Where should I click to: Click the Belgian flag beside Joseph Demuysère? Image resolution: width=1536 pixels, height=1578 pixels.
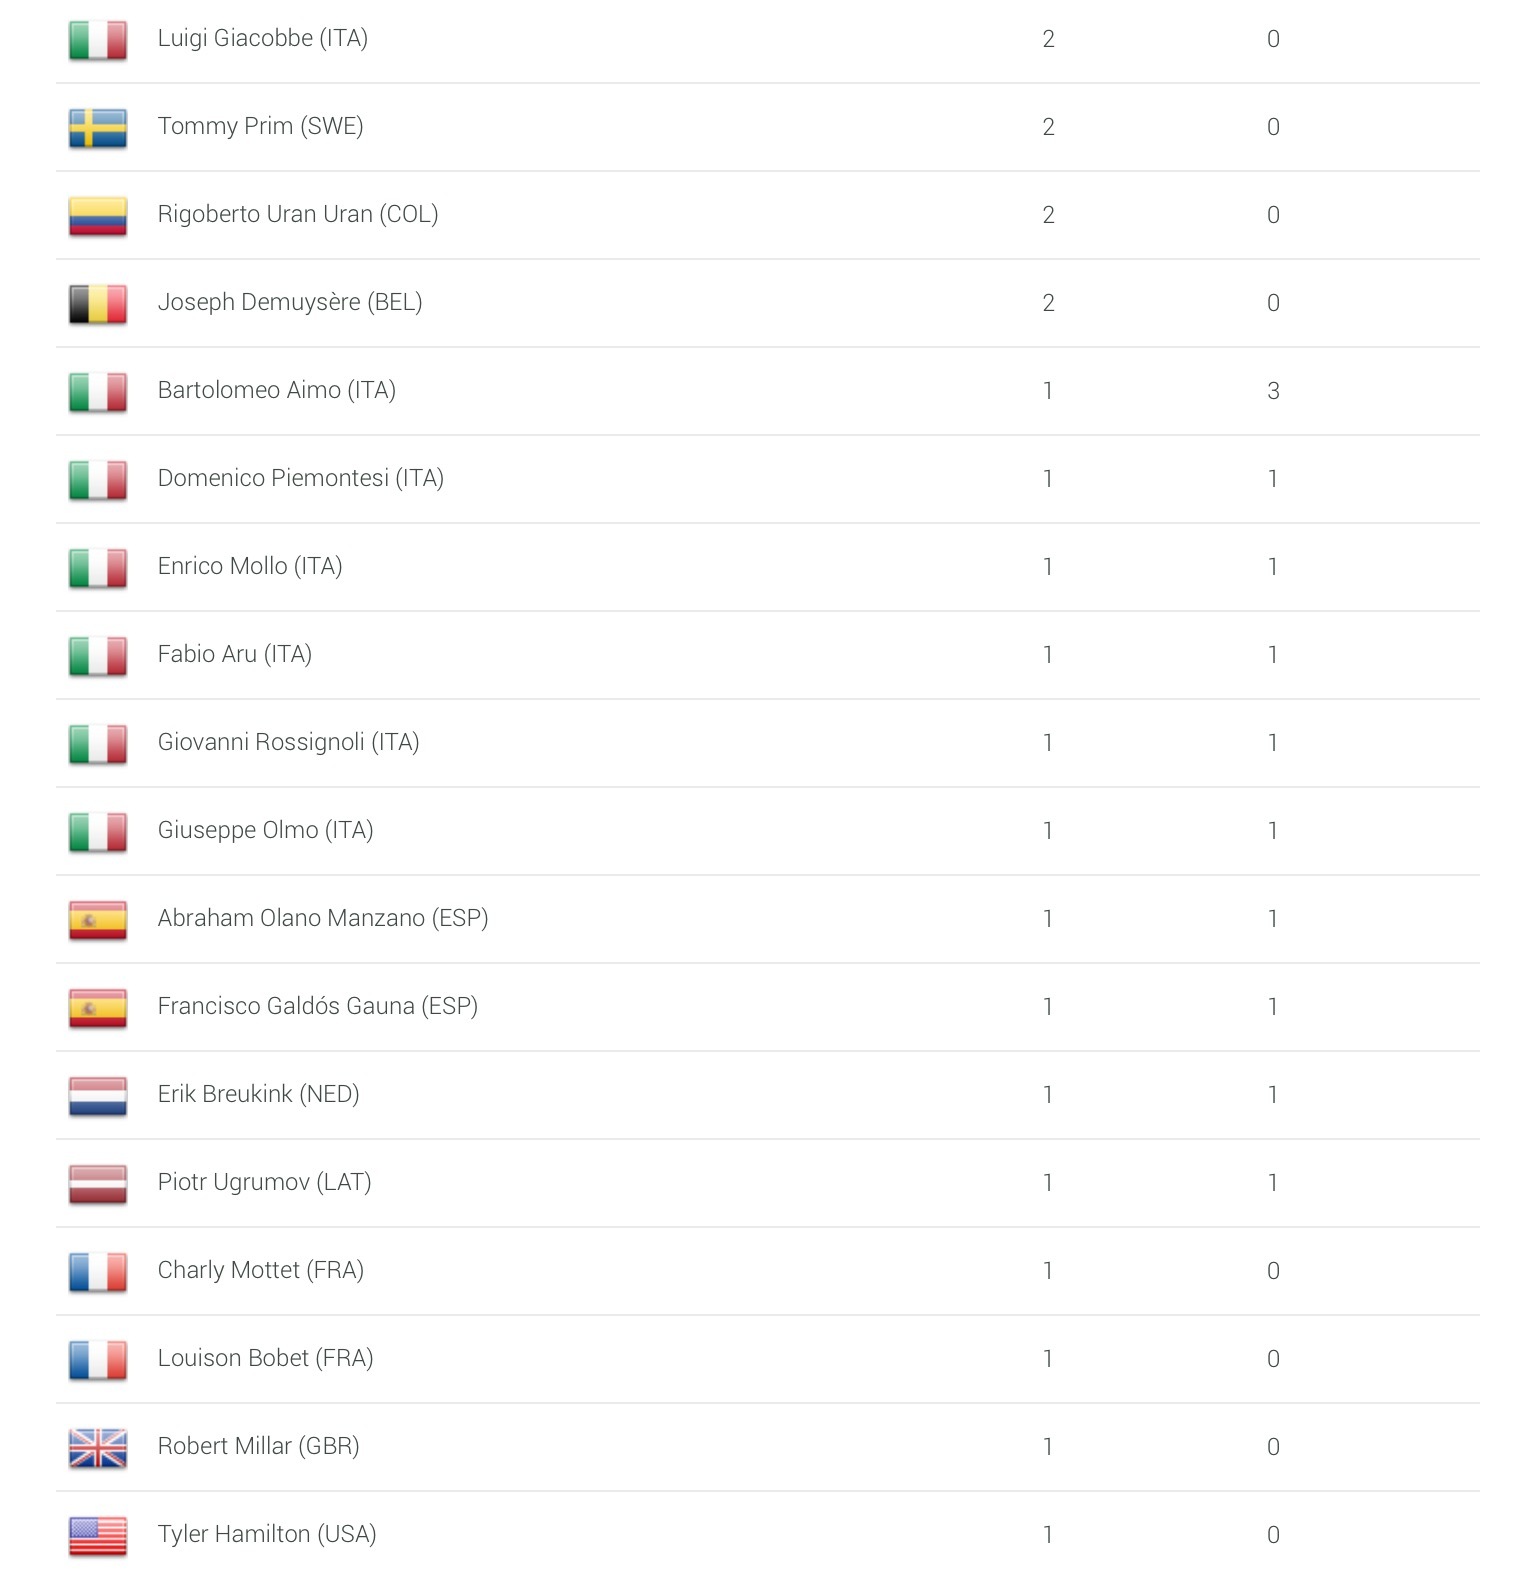tap(98, 304)
